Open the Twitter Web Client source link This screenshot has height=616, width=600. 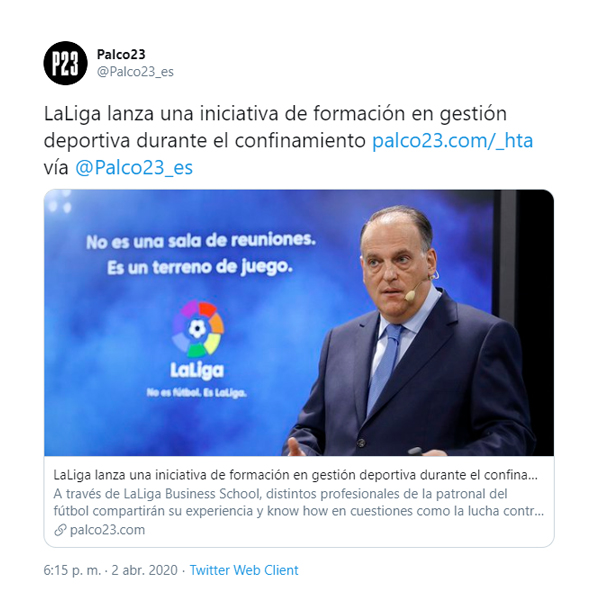click(244, 570)
